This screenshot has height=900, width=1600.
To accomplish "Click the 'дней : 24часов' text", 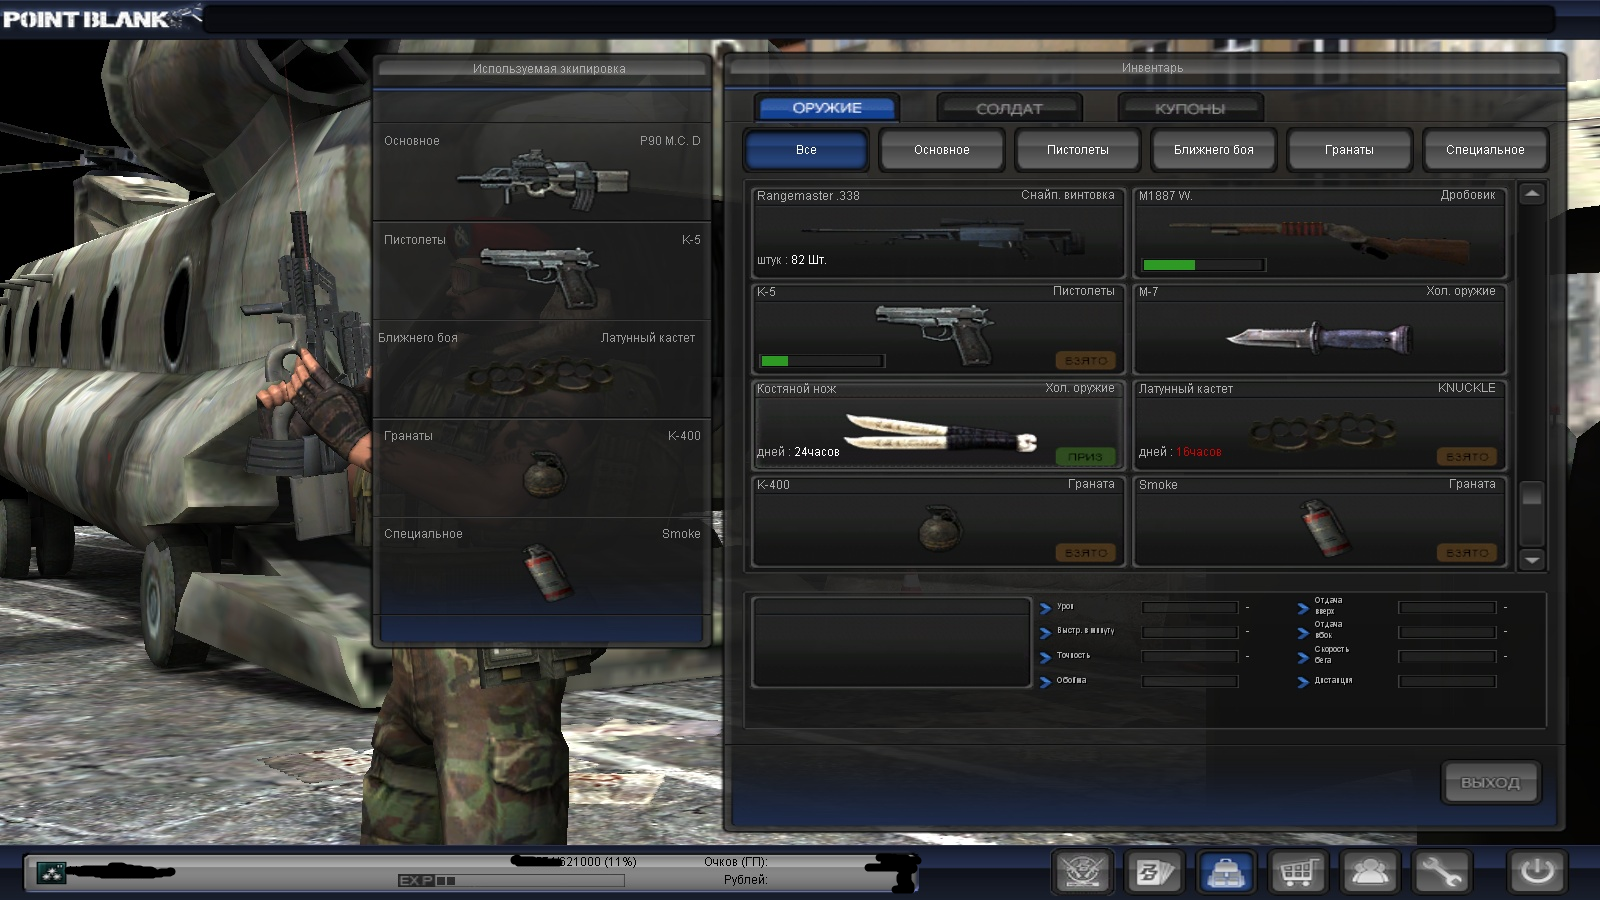I will (798, 452).
